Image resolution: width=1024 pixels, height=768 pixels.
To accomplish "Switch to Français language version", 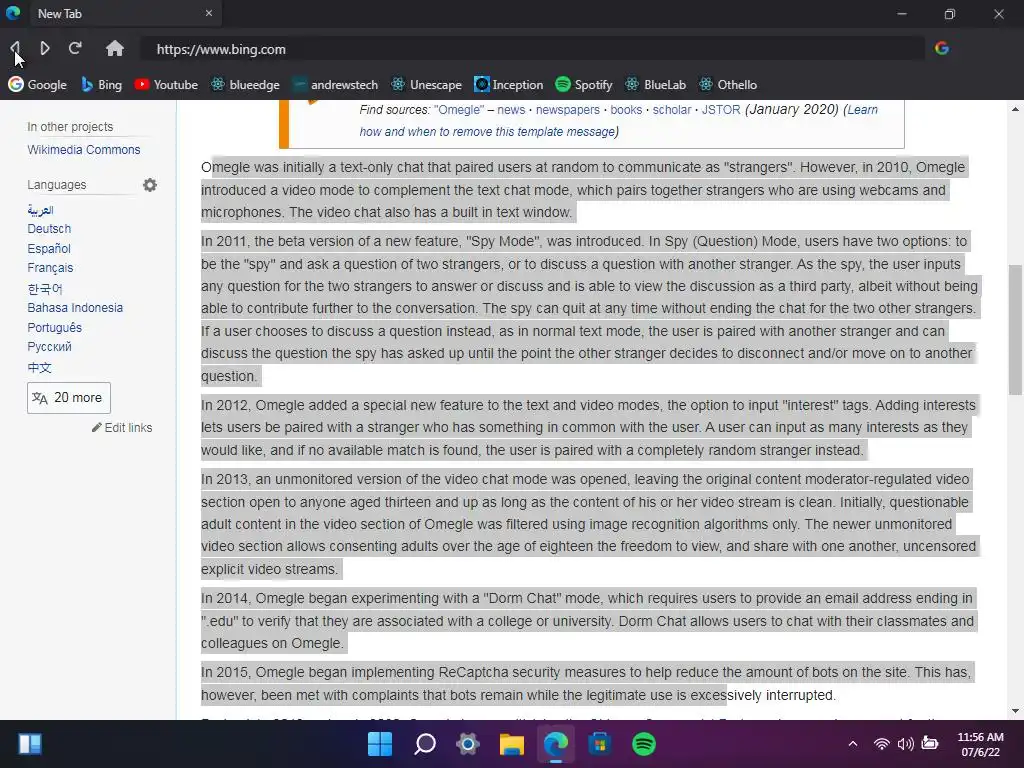I will (x=50, y=268).
